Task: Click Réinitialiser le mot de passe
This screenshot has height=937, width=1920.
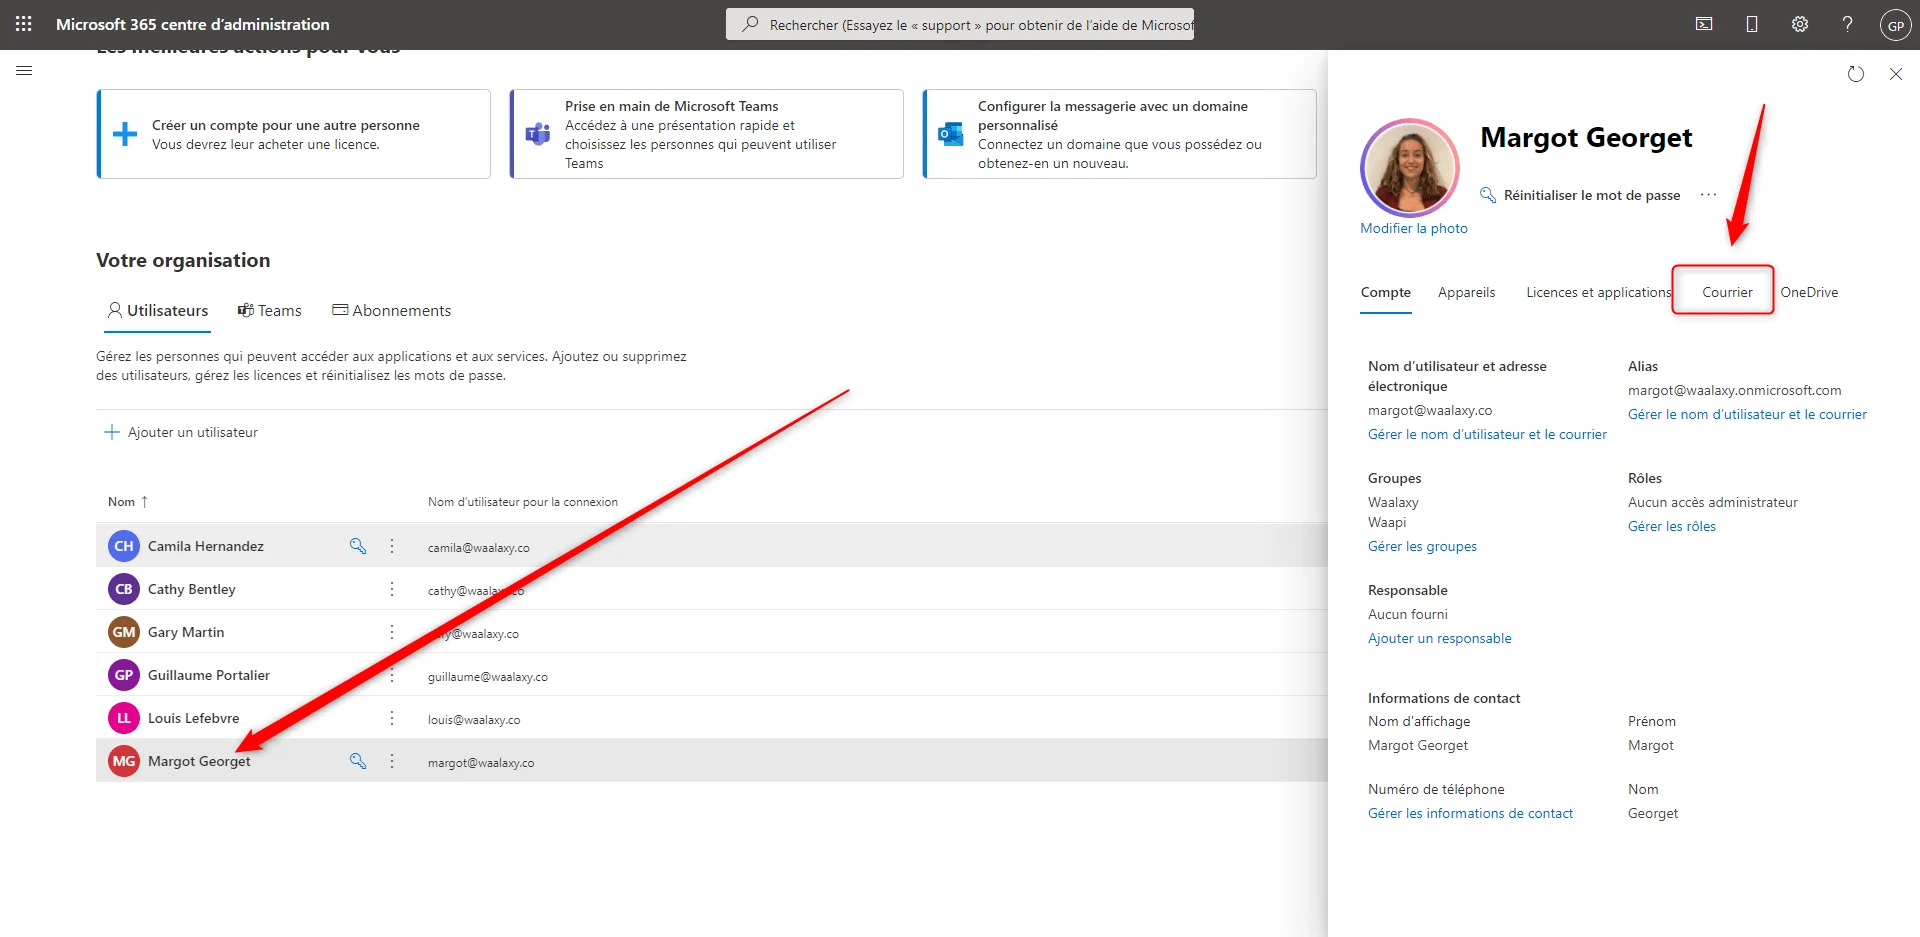Action: click(x=1592, y=195)
